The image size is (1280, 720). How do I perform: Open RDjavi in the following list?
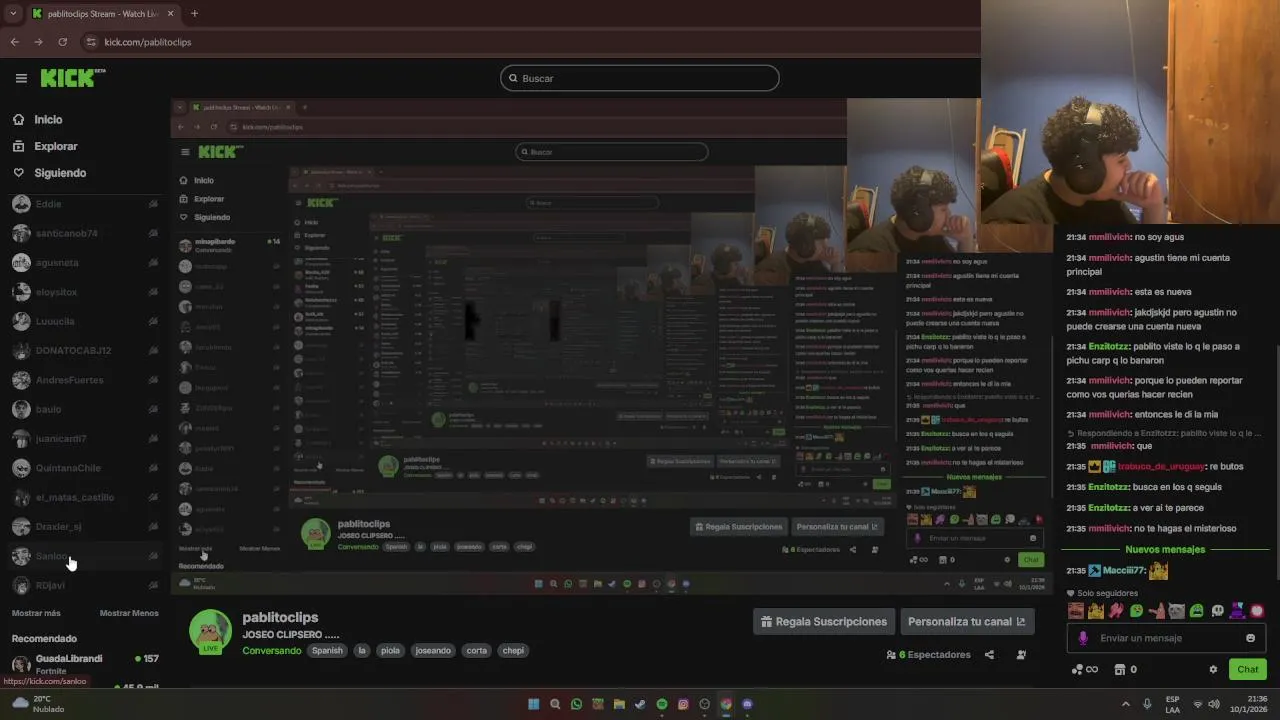[x=85, y=585]
